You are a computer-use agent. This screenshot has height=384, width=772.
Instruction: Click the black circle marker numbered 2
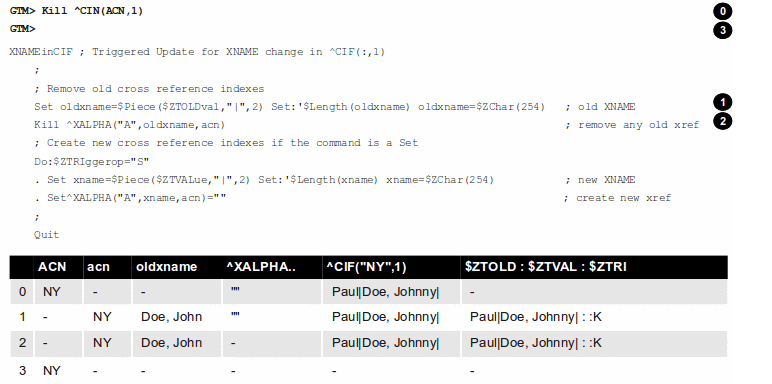[x=722, y=121]
